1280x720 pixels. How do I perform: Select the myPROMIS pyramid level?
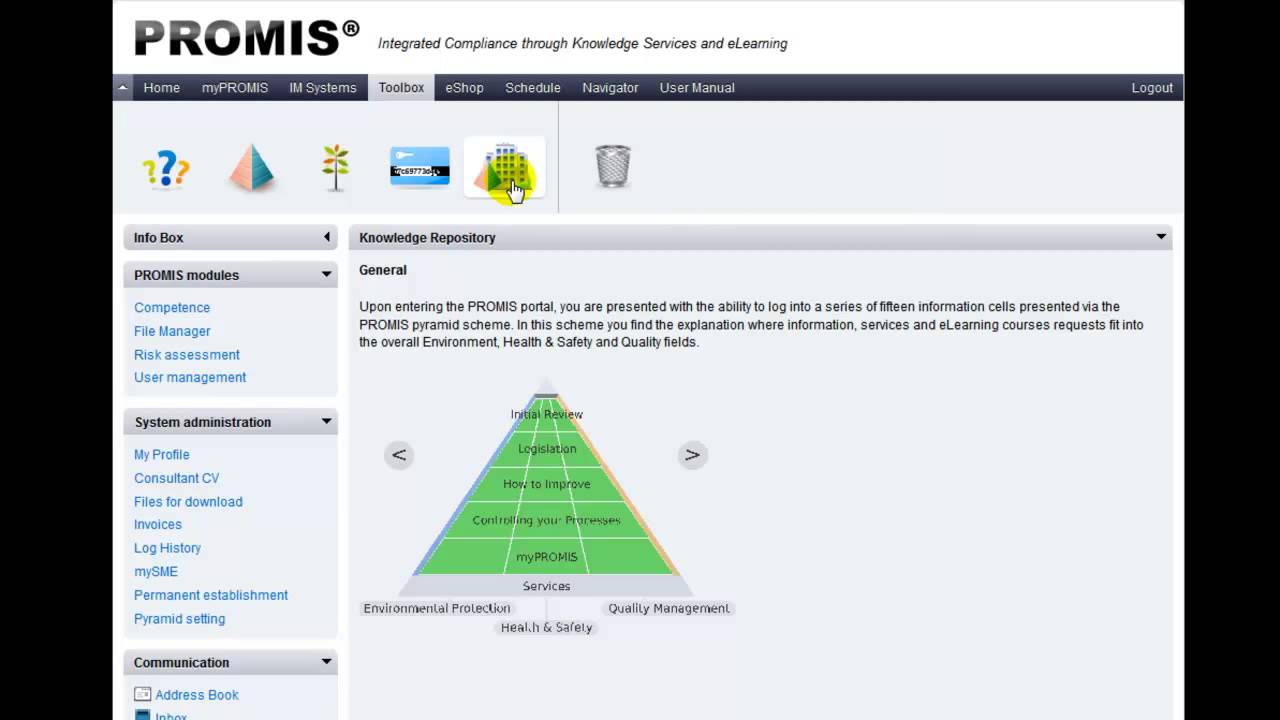[x=547, y=557]
